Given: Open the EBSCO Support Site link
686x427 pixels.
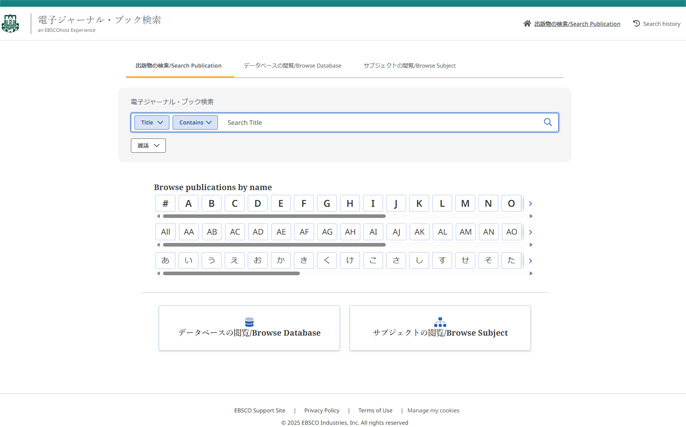Looking at the screenshot, I should 259,410.
